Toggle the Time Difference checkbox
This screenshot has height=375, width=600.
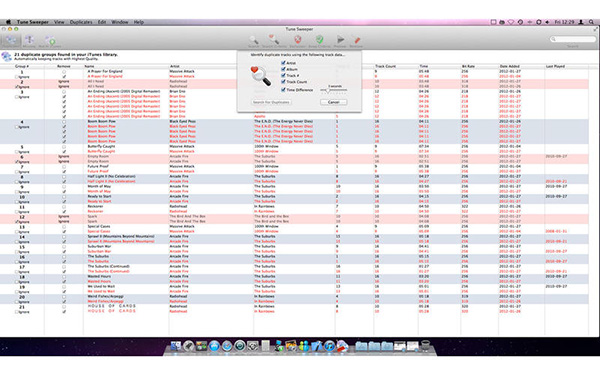pyautogui.click(x=283, y=90)
